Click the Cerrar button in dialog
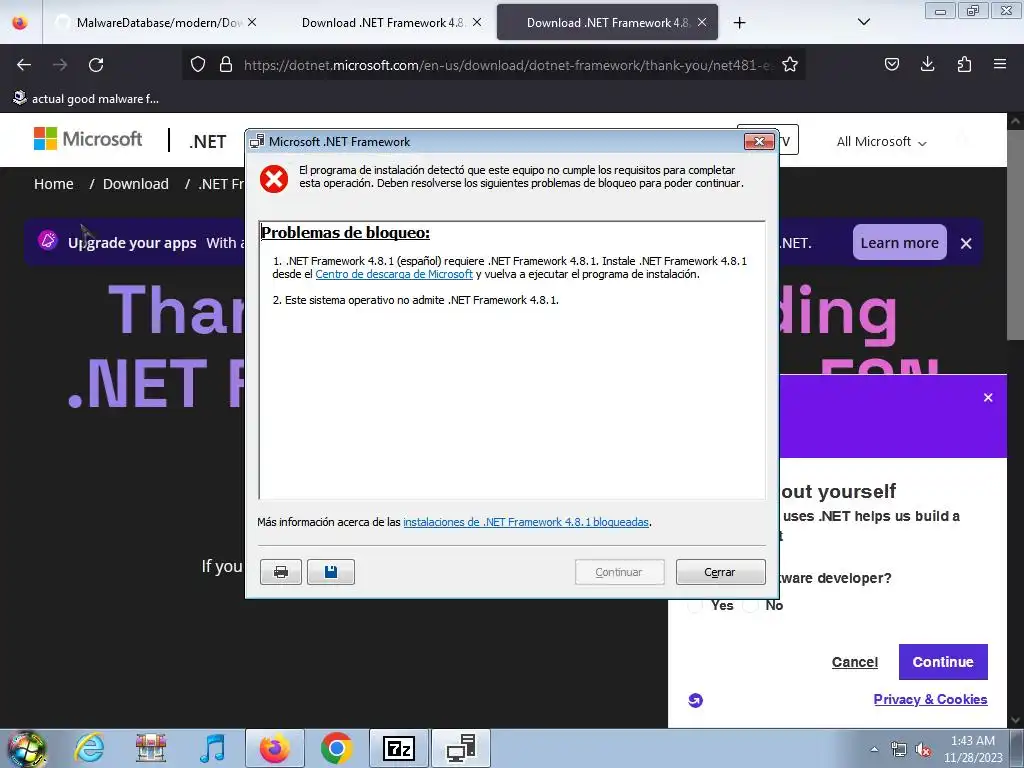The width and height of the screenshot is (1024, 768). pos(720,572)
